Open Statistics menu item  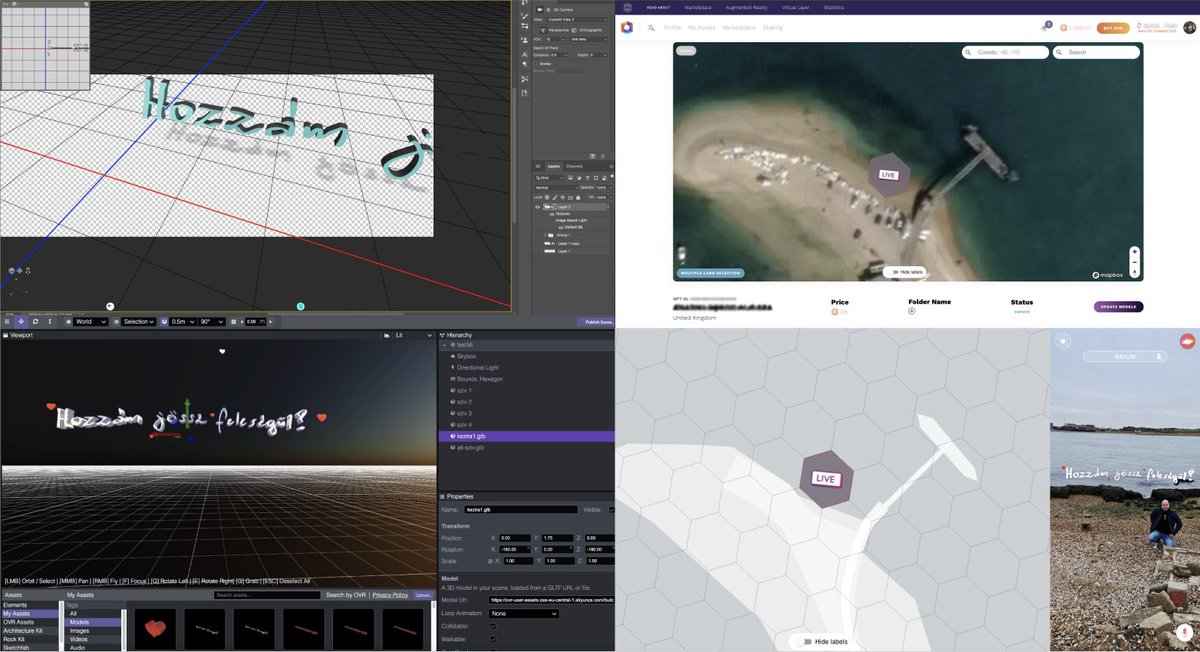point(833,7)
